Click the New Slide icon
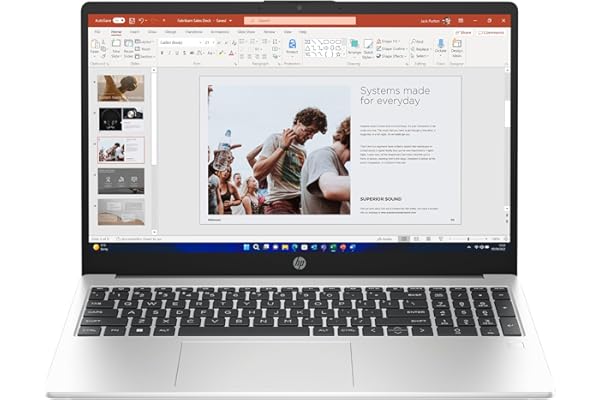The image size is (600, 400). (116, 48)
